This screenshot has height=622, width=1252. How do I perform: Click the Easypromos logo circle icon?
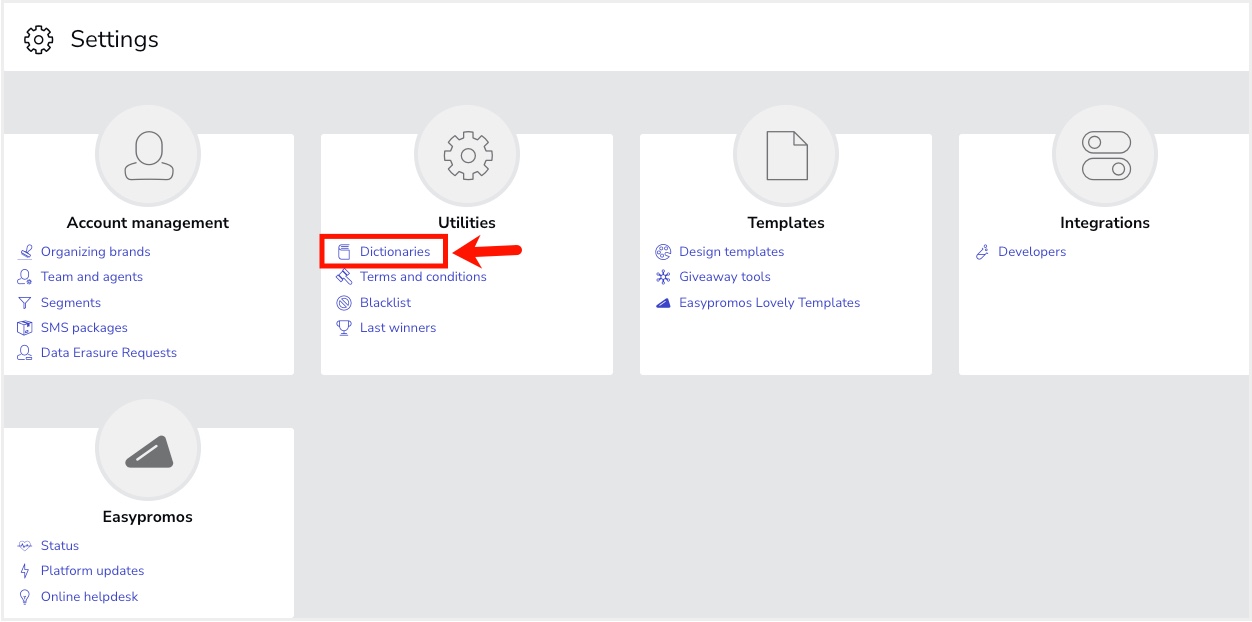coord(148,452)
